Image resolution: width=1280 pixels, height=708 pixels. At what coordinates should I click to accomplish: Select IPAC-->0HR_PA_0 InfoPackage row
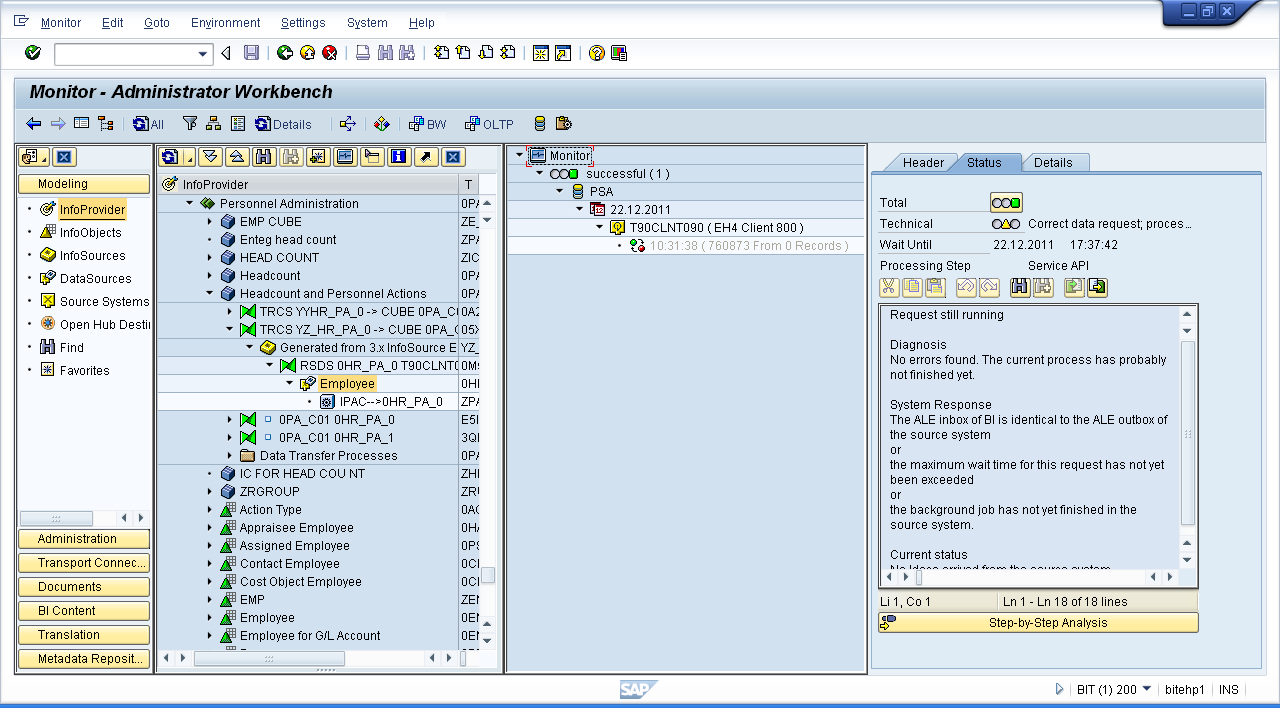click(x=391, y=402)
